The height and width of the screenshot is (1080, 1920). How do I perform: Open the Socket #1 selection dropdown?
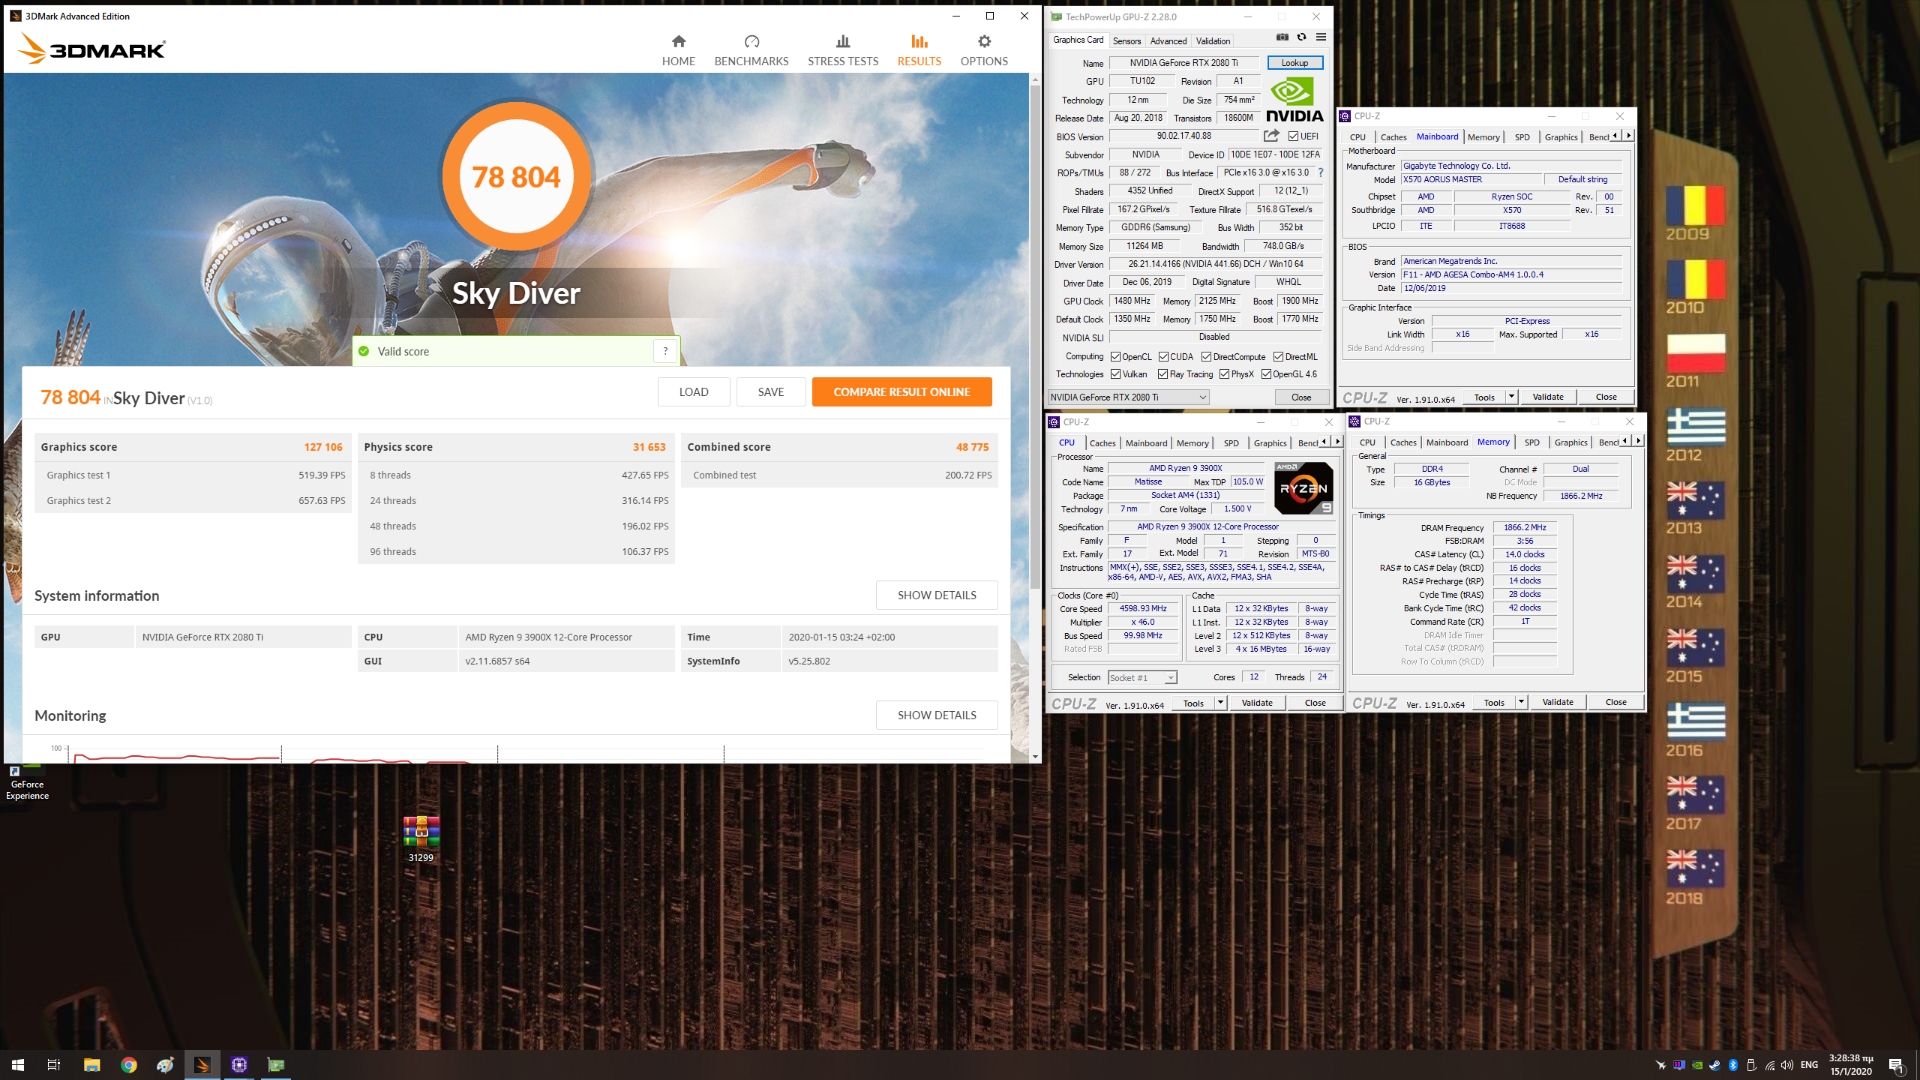[1142, 678]
